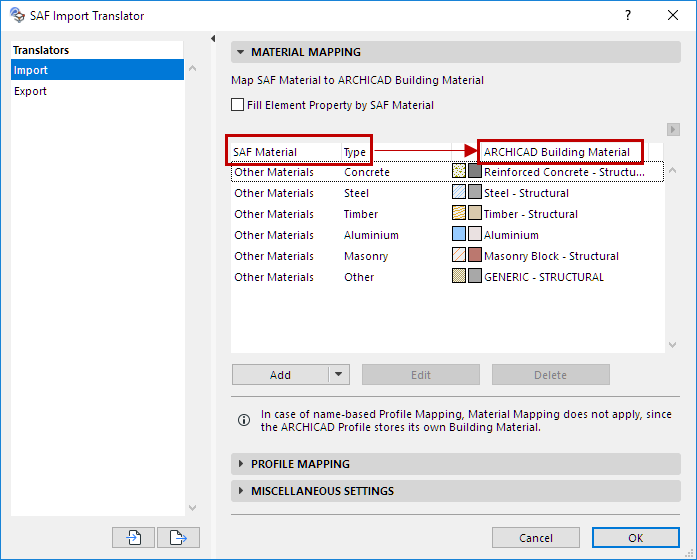Select the Other Materials row of type Concrete
Image resolution: width=697 pixels, height=560 pixels.
(447, 172)
